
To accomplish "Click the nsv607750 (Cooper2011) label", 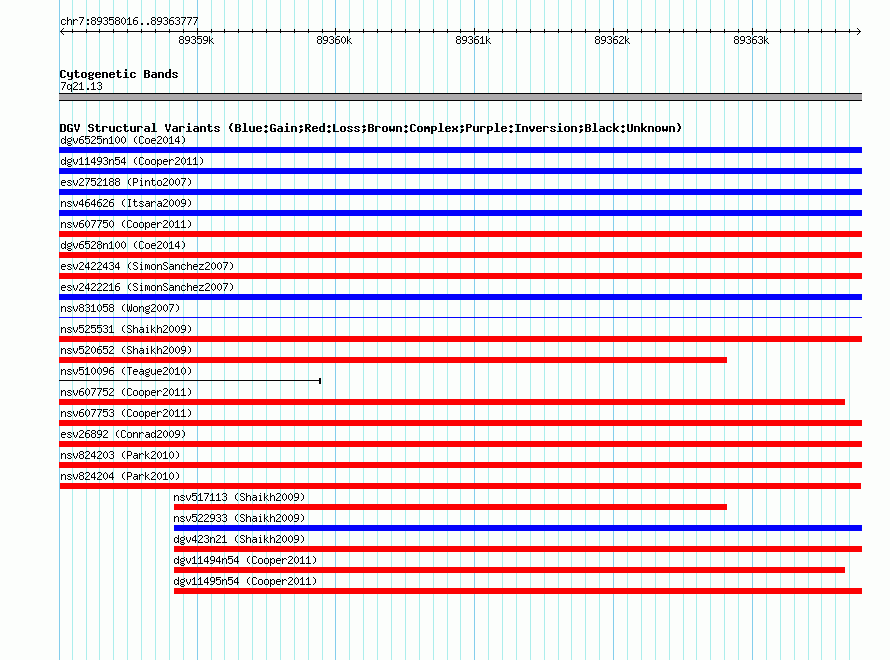I will (x=126, y=224).
